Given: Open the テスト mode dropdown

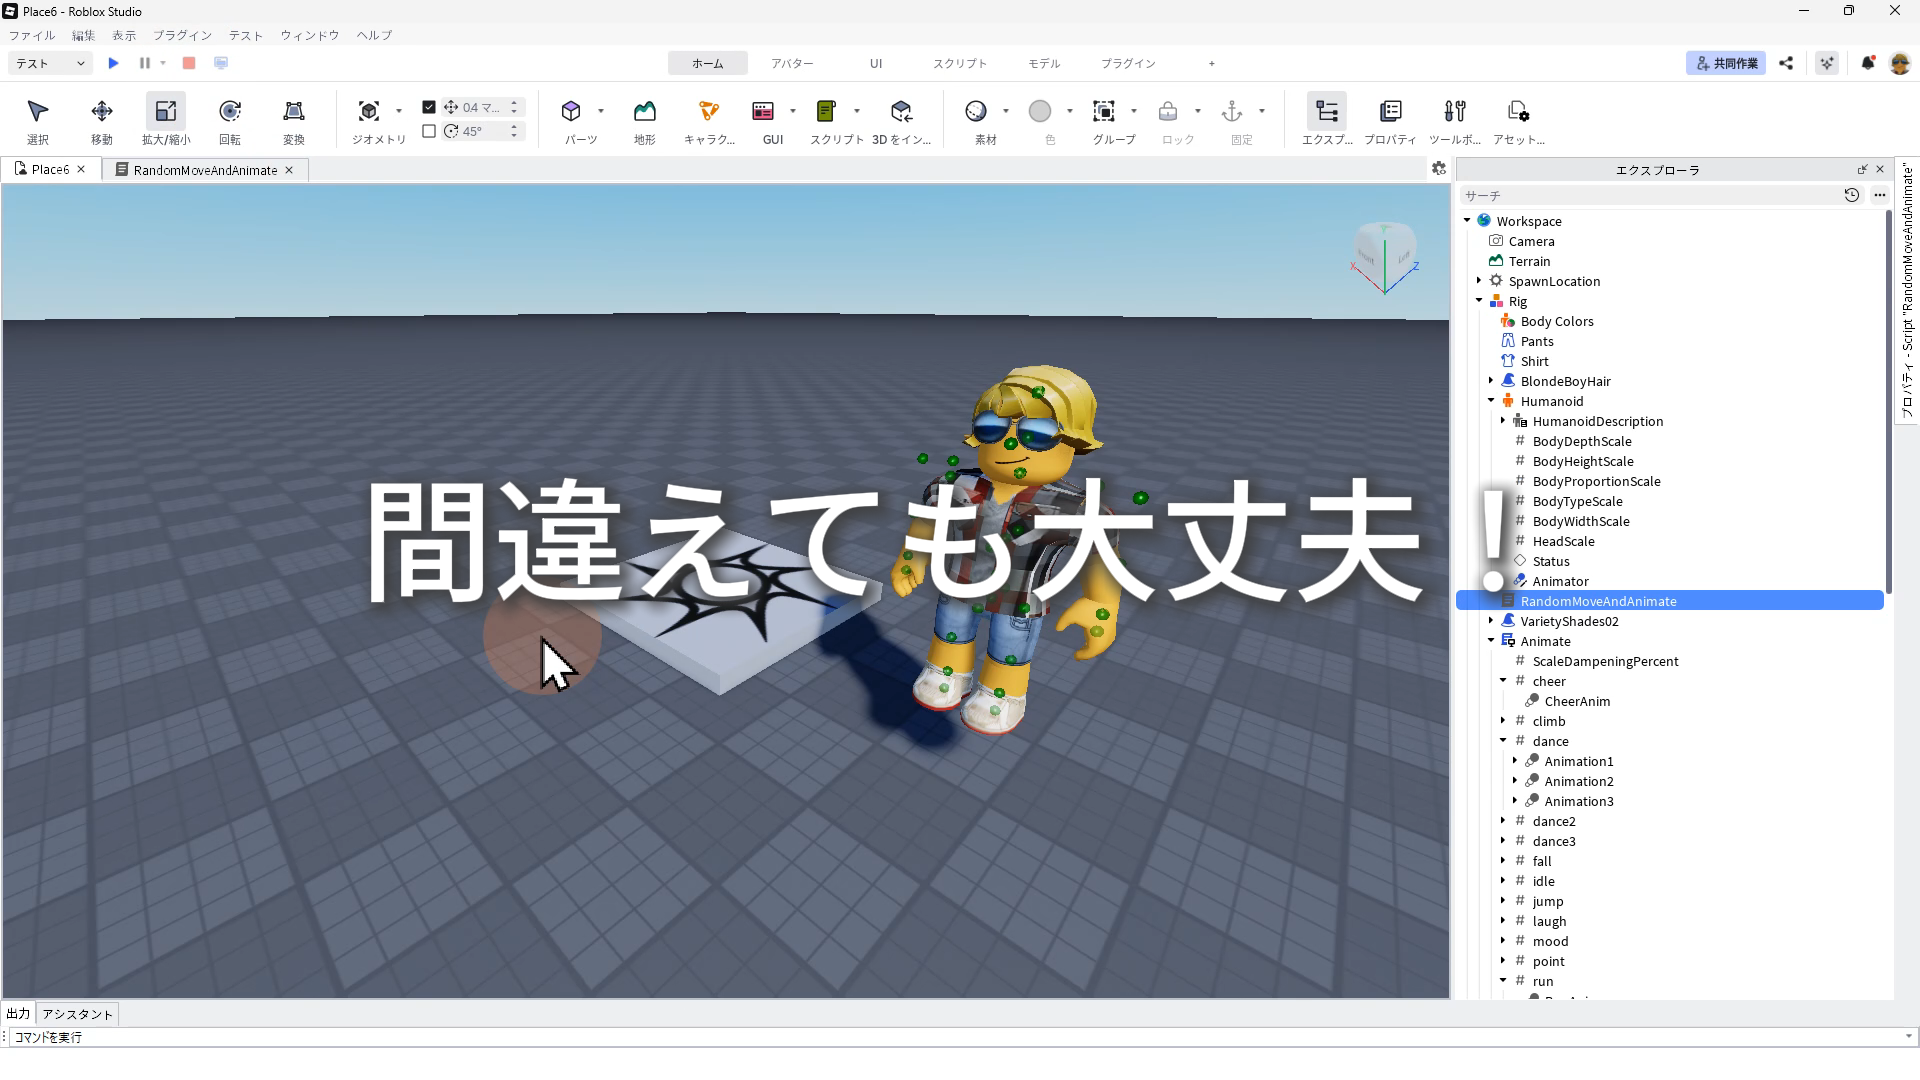Looking at the screenshot, I should point(50,63).
